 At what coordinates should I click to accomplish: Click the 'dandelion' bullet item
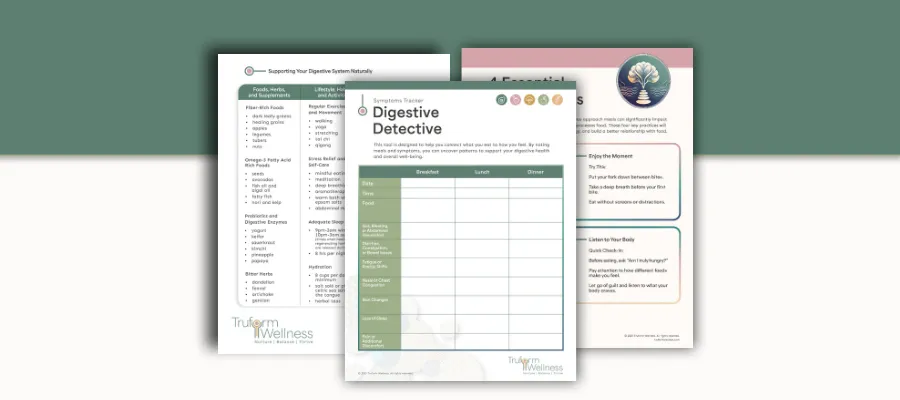tap(263, 282)
